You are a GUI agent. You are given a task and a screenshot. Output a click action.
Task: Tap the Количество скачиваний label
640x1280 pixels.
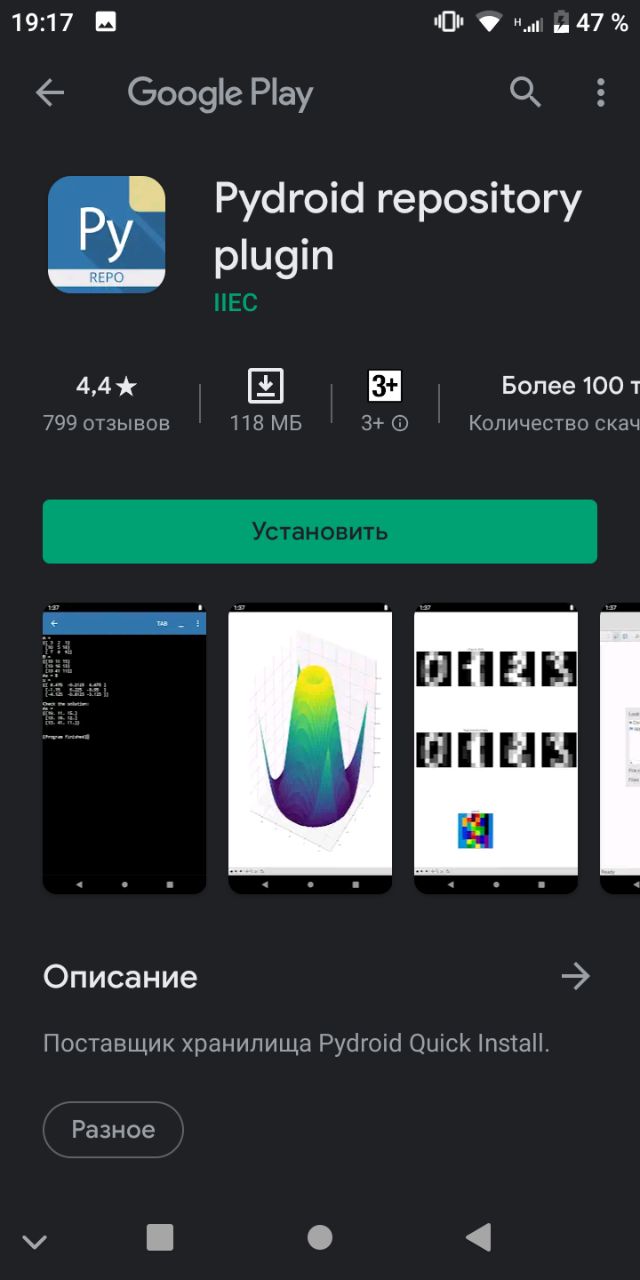coord(554,423)
